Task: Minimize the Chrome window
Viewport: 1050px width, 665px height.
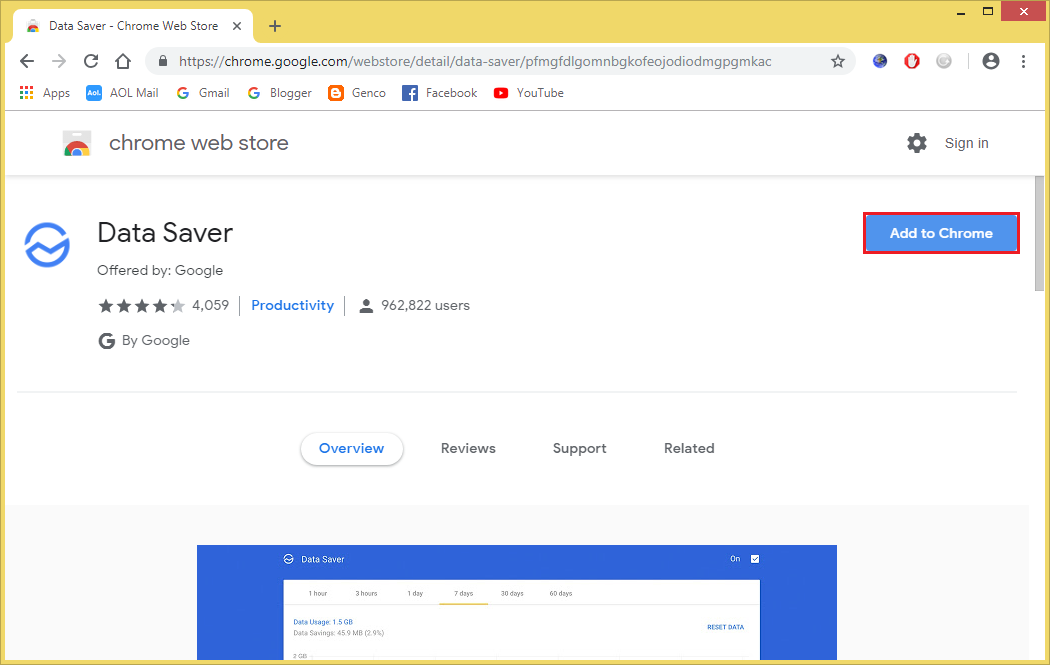Action: tap(961, 12)
